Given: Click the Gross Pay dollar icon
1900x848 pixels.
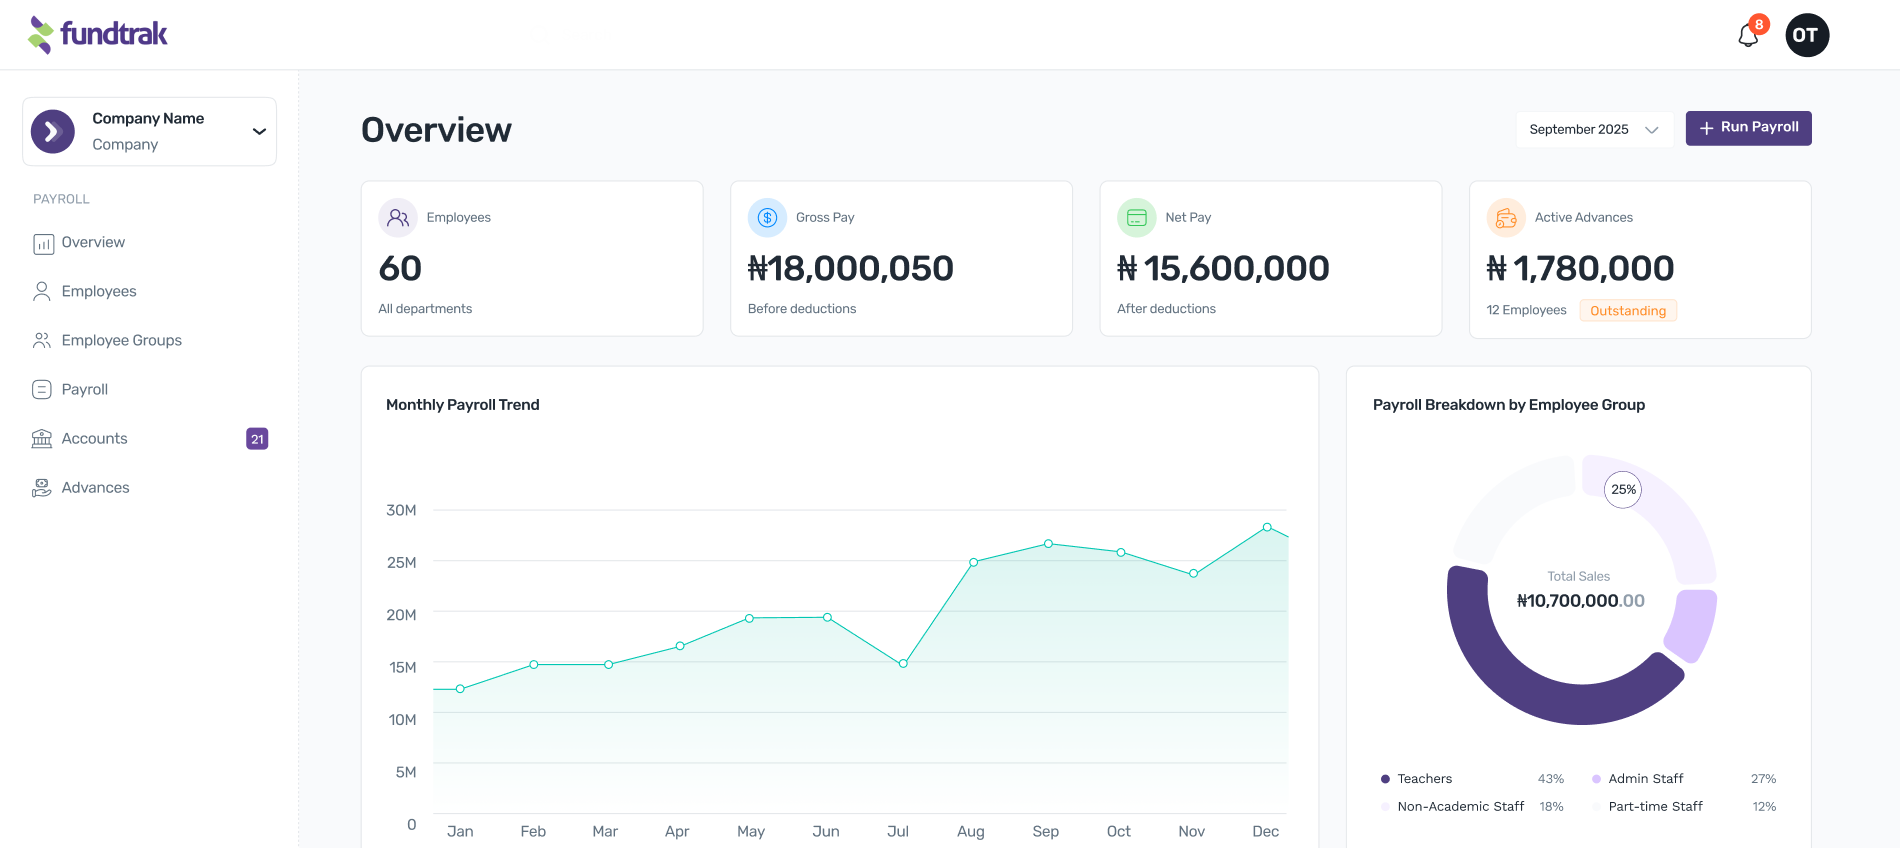Looking at the screenshot, I should pyautogui.click(x=767, y=218).
